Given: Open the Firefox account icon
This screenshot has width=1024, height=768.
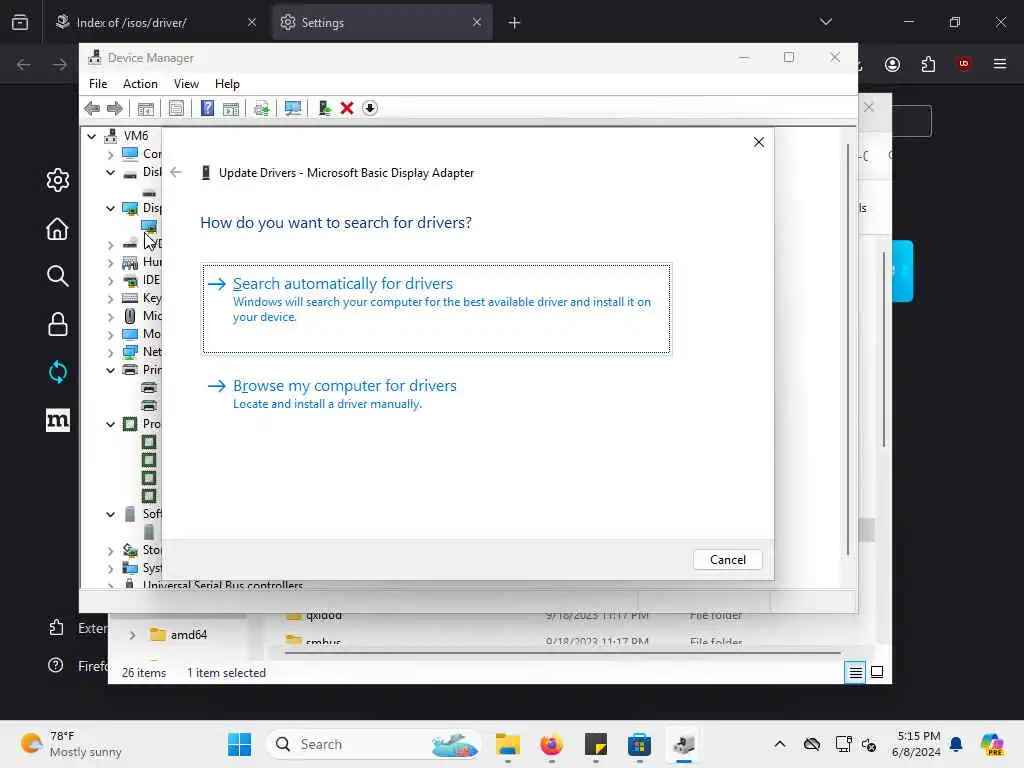Looking at the screenshot, I should pos(892,64).
